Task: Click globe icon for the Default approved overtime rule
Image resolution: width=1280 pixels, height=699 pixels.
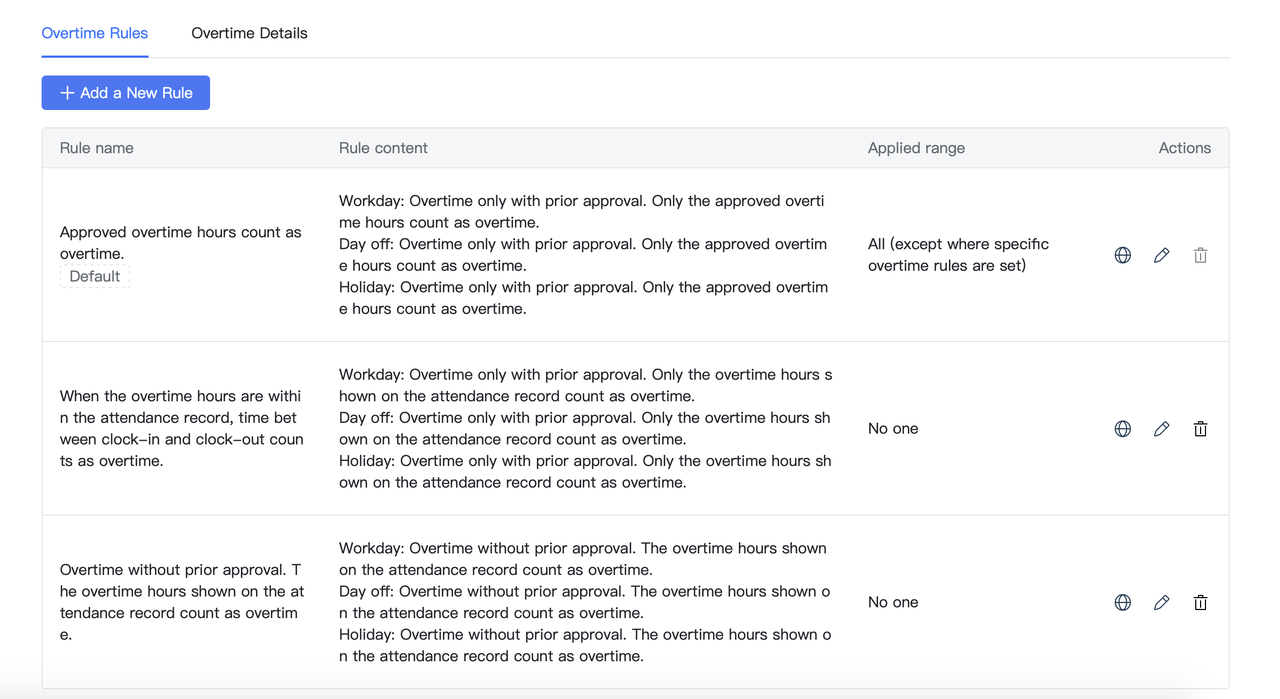Action: (1123, 255)
